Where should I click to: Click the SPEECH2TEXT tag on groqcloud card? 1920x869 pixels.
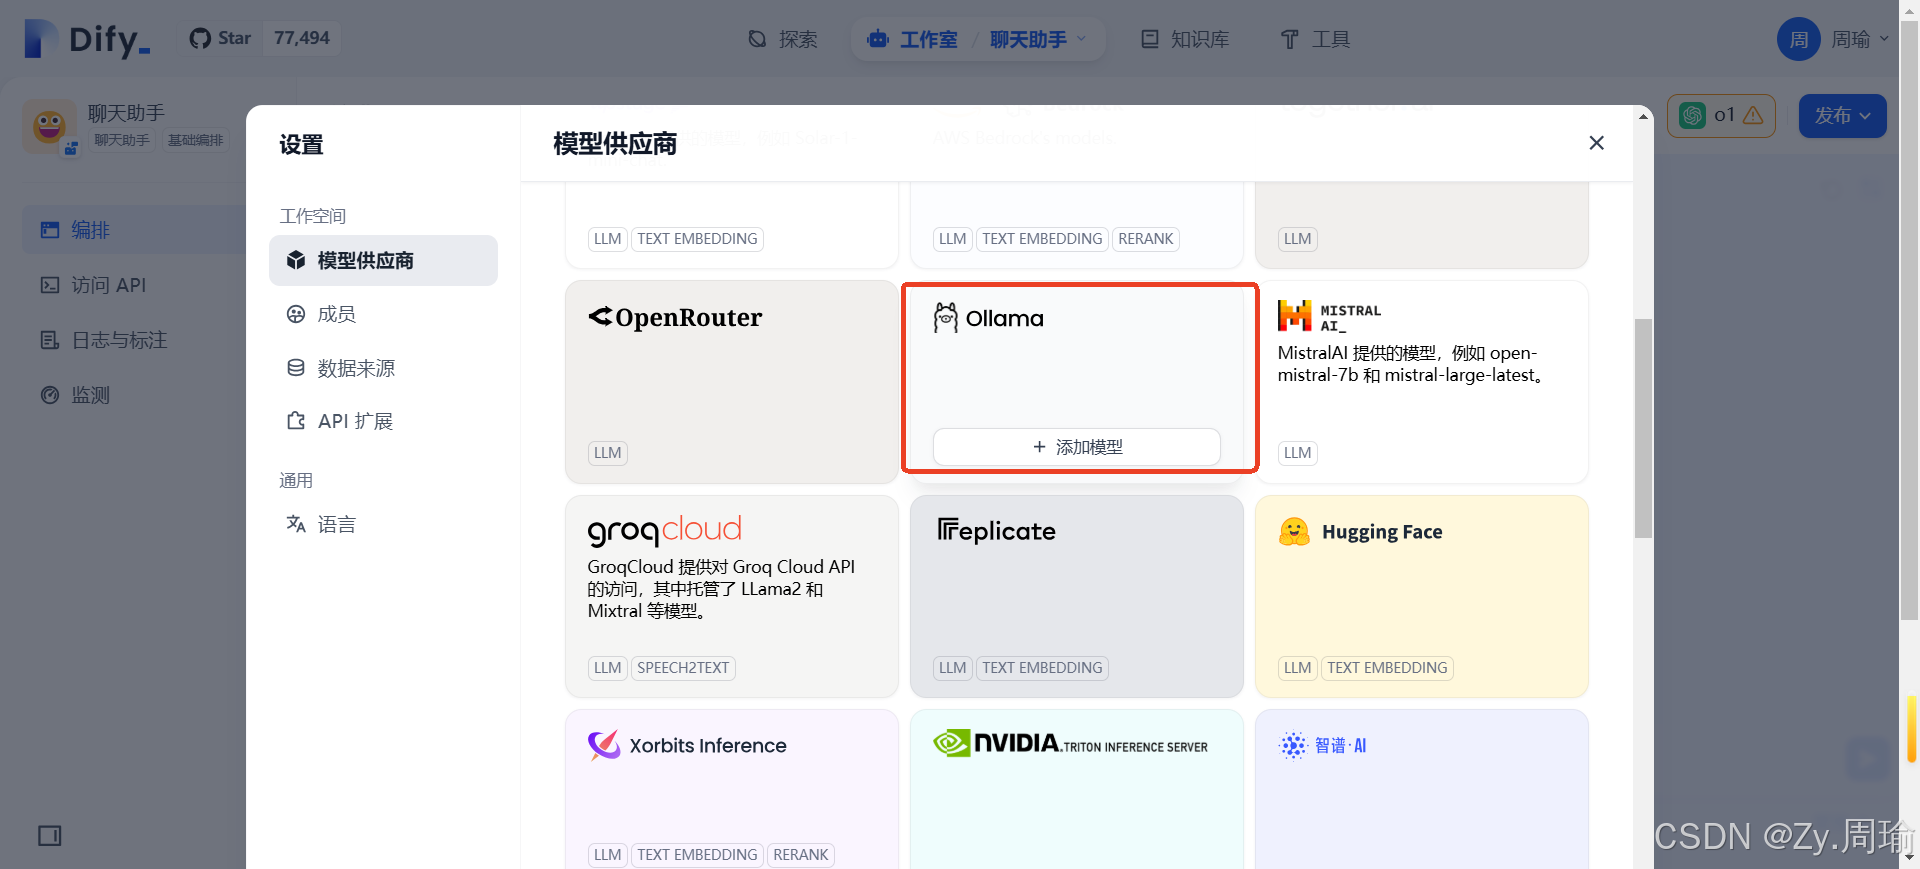(x=683, y=668)
